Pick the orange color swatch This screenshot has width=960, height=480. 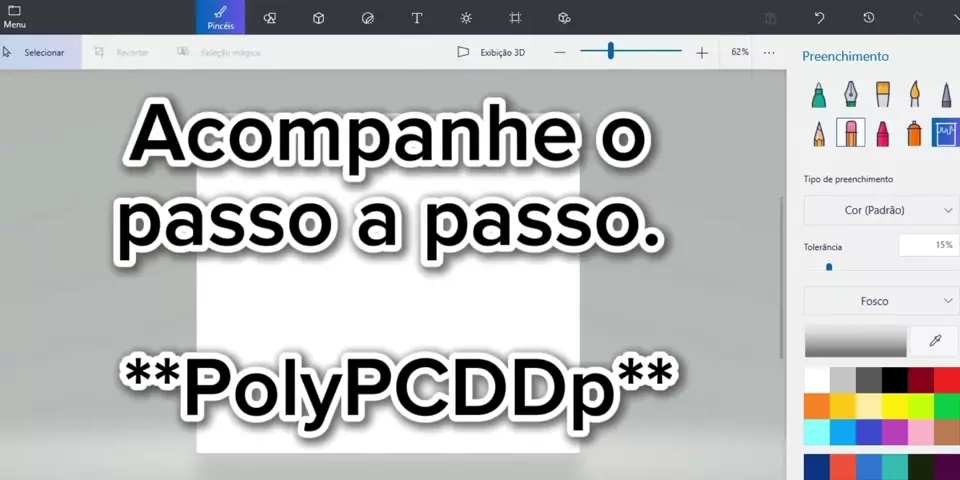click(817, 406)
